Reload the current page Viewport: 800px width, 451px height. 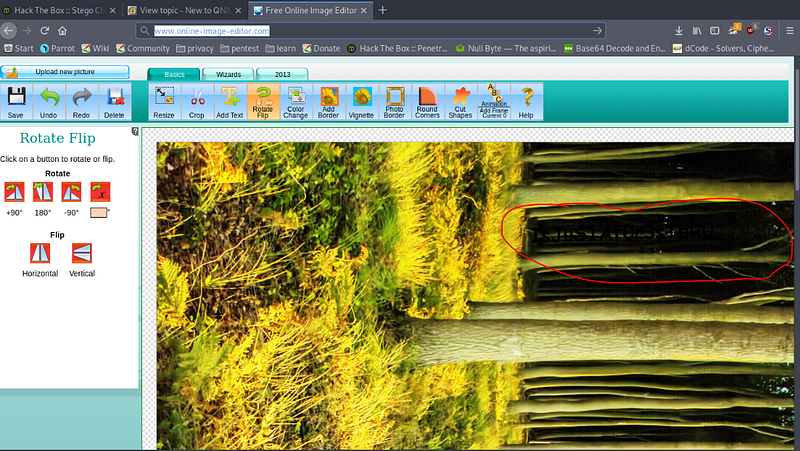point(44,31)
